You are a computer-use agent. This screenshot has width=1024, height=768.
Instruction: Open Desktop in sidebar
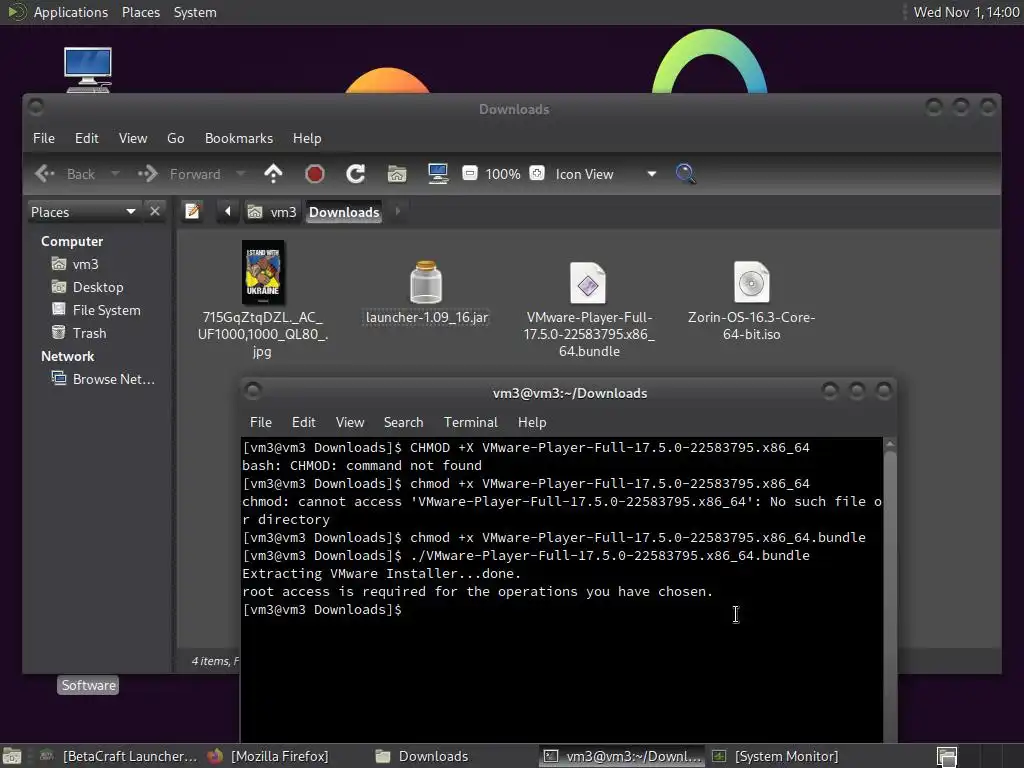pyautogui.click(x=88, y=287)
